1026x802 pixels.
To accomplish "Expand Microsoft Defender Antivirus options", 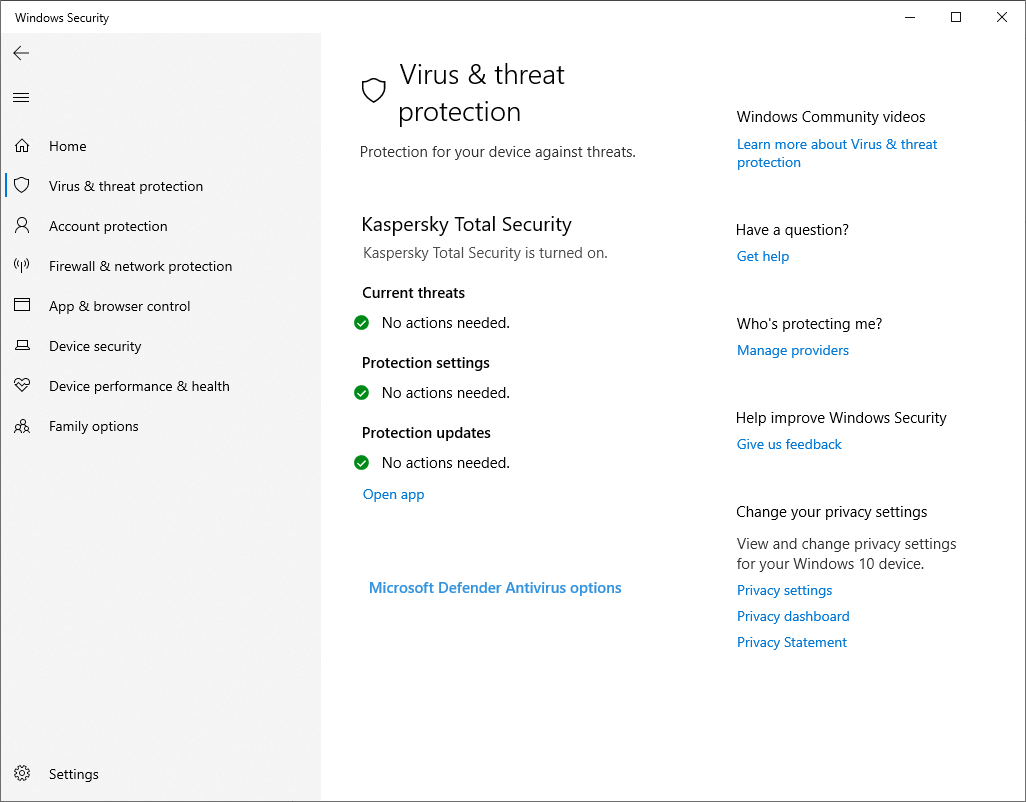I will (x=495, y=588).
